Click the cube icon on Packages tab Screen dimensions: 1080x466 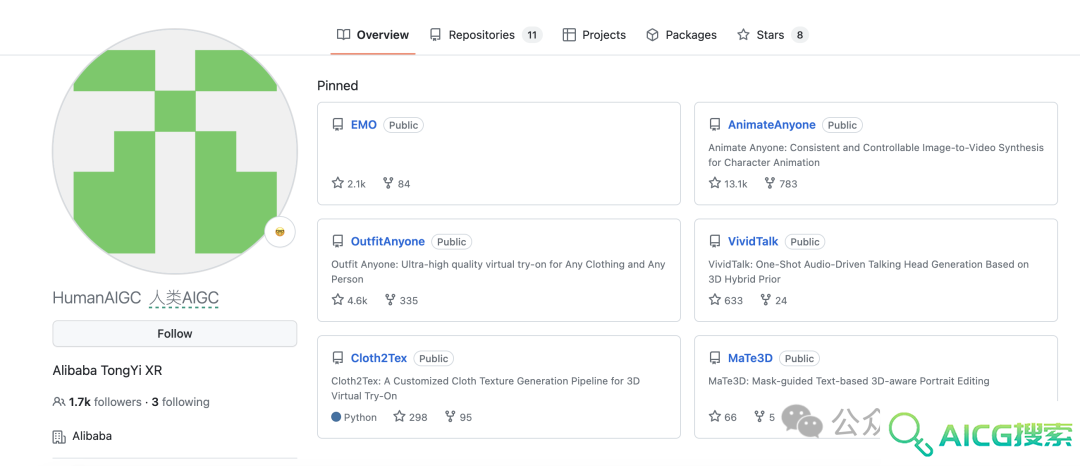click(652, 34)
